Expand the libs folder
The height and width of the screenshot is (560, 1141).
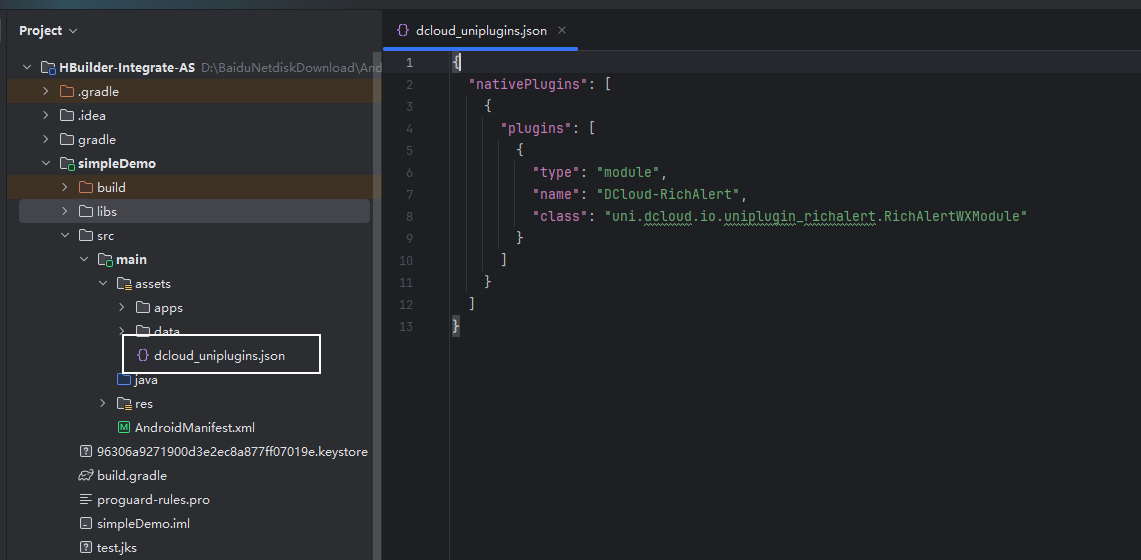pos(65,212)
